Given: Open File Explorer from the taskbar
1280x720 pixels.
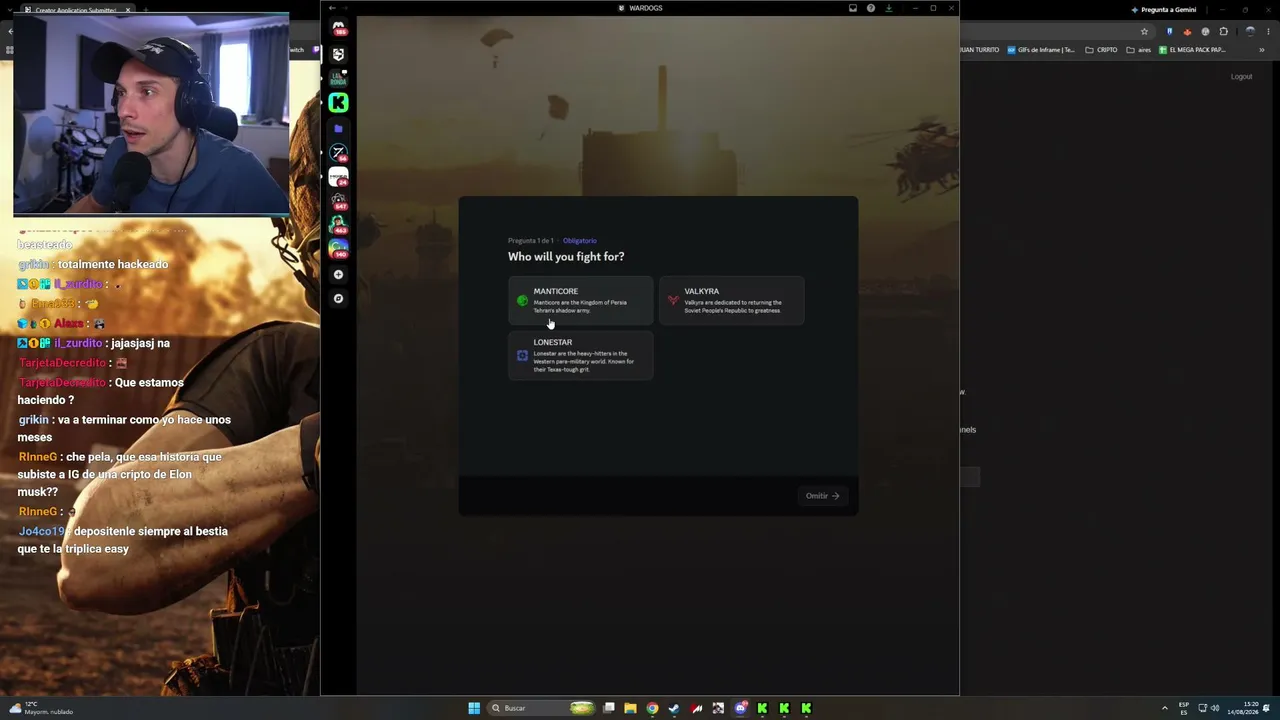Looking at the screenshot, I should (x=630, y=708).
